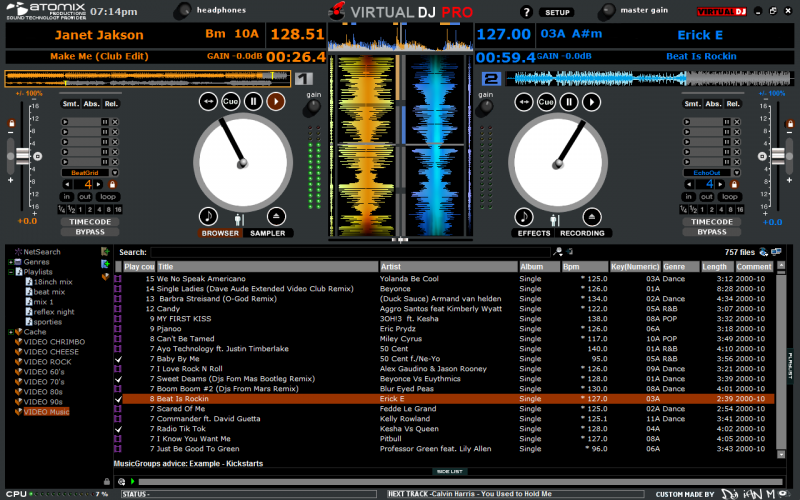
Task: Switch to the BROWSER tab
Action: 220,233
